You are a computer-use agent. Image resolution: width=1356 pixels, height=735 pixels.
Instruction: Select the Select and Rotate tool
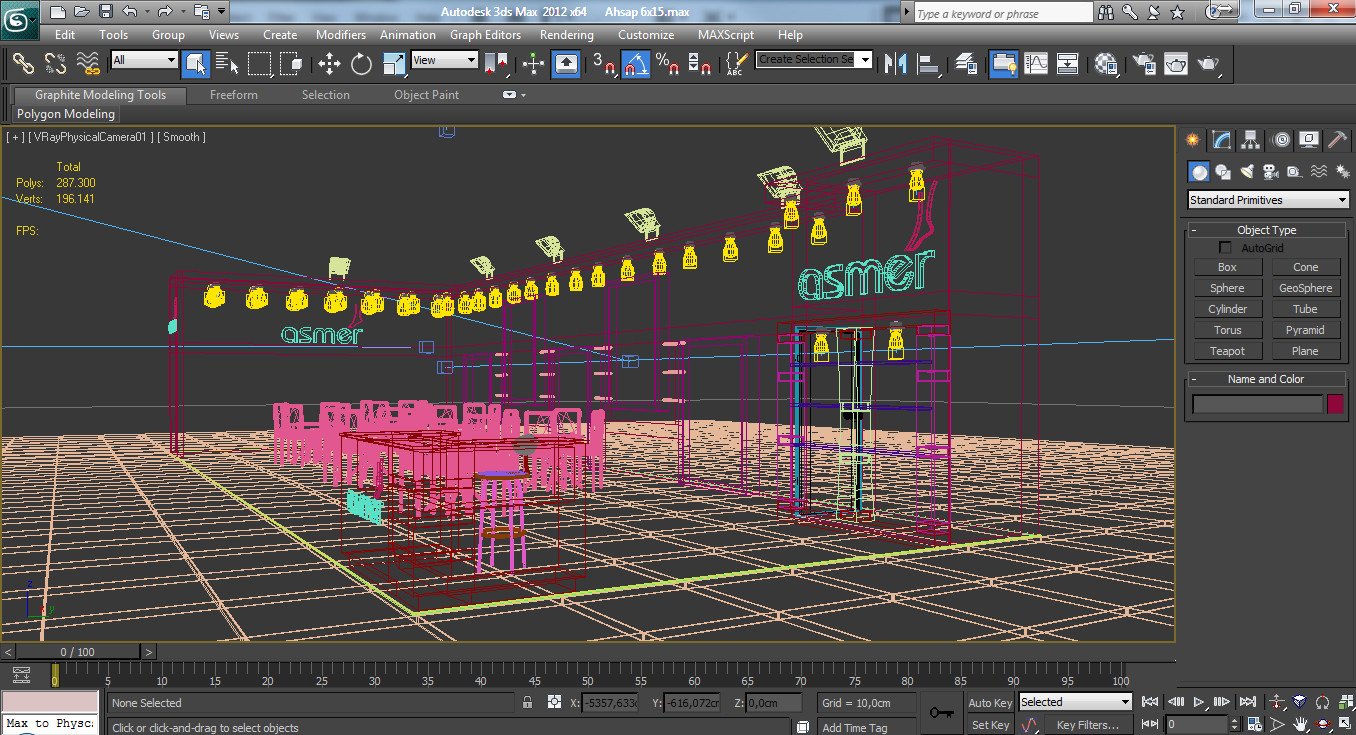pos(362,64)
